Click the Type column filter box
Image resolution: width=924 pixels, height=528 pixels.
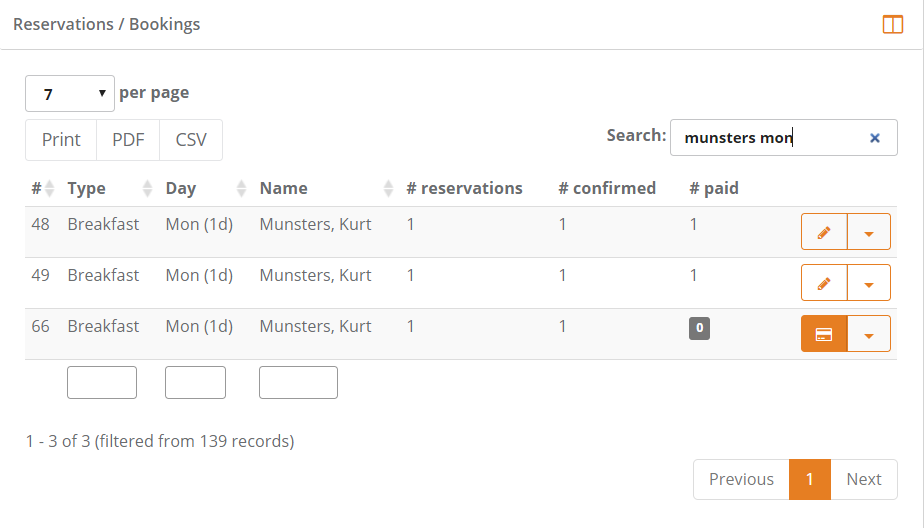102,382
